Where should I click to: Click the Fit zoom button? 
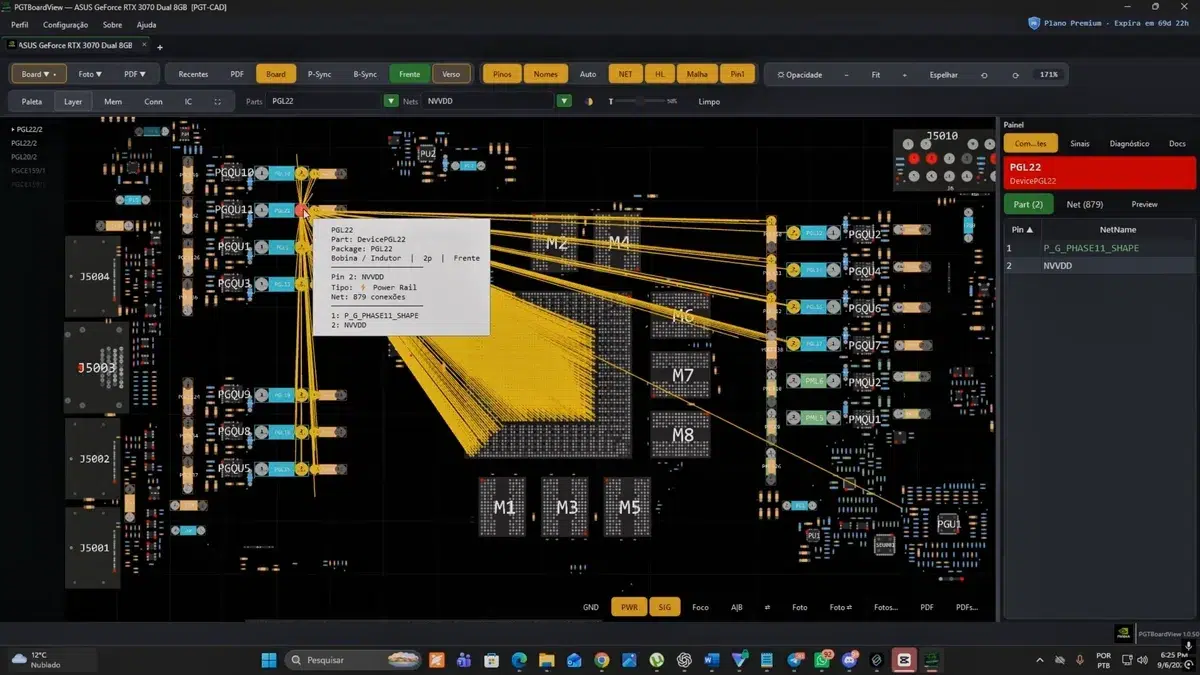pyautogui.click(x=876, y=74)
